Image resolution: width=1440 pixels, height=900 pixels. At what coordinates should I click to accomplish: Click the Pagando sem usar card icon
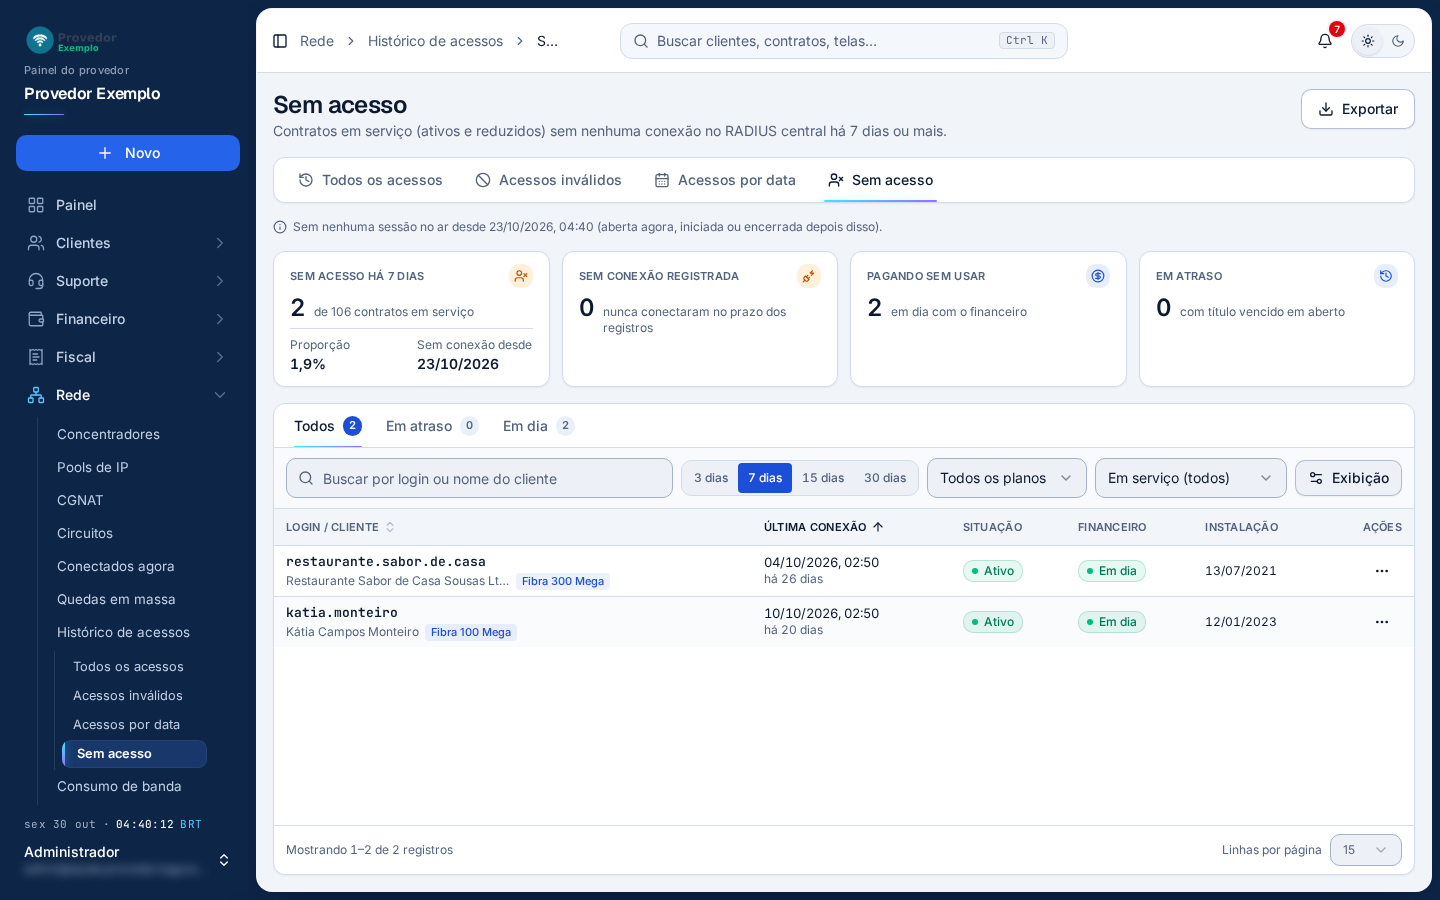(1098, 276)
